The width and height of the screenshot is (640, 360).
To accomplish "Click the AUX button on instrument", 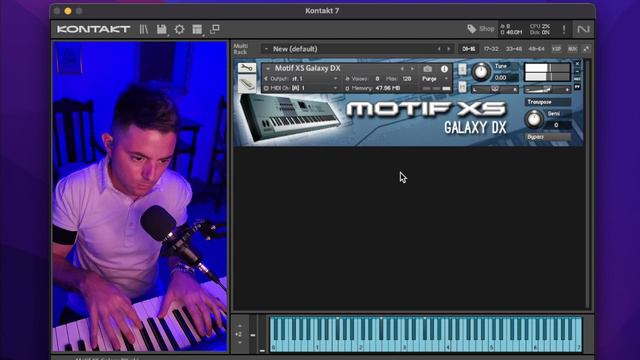I will click(x=577, y=79).
